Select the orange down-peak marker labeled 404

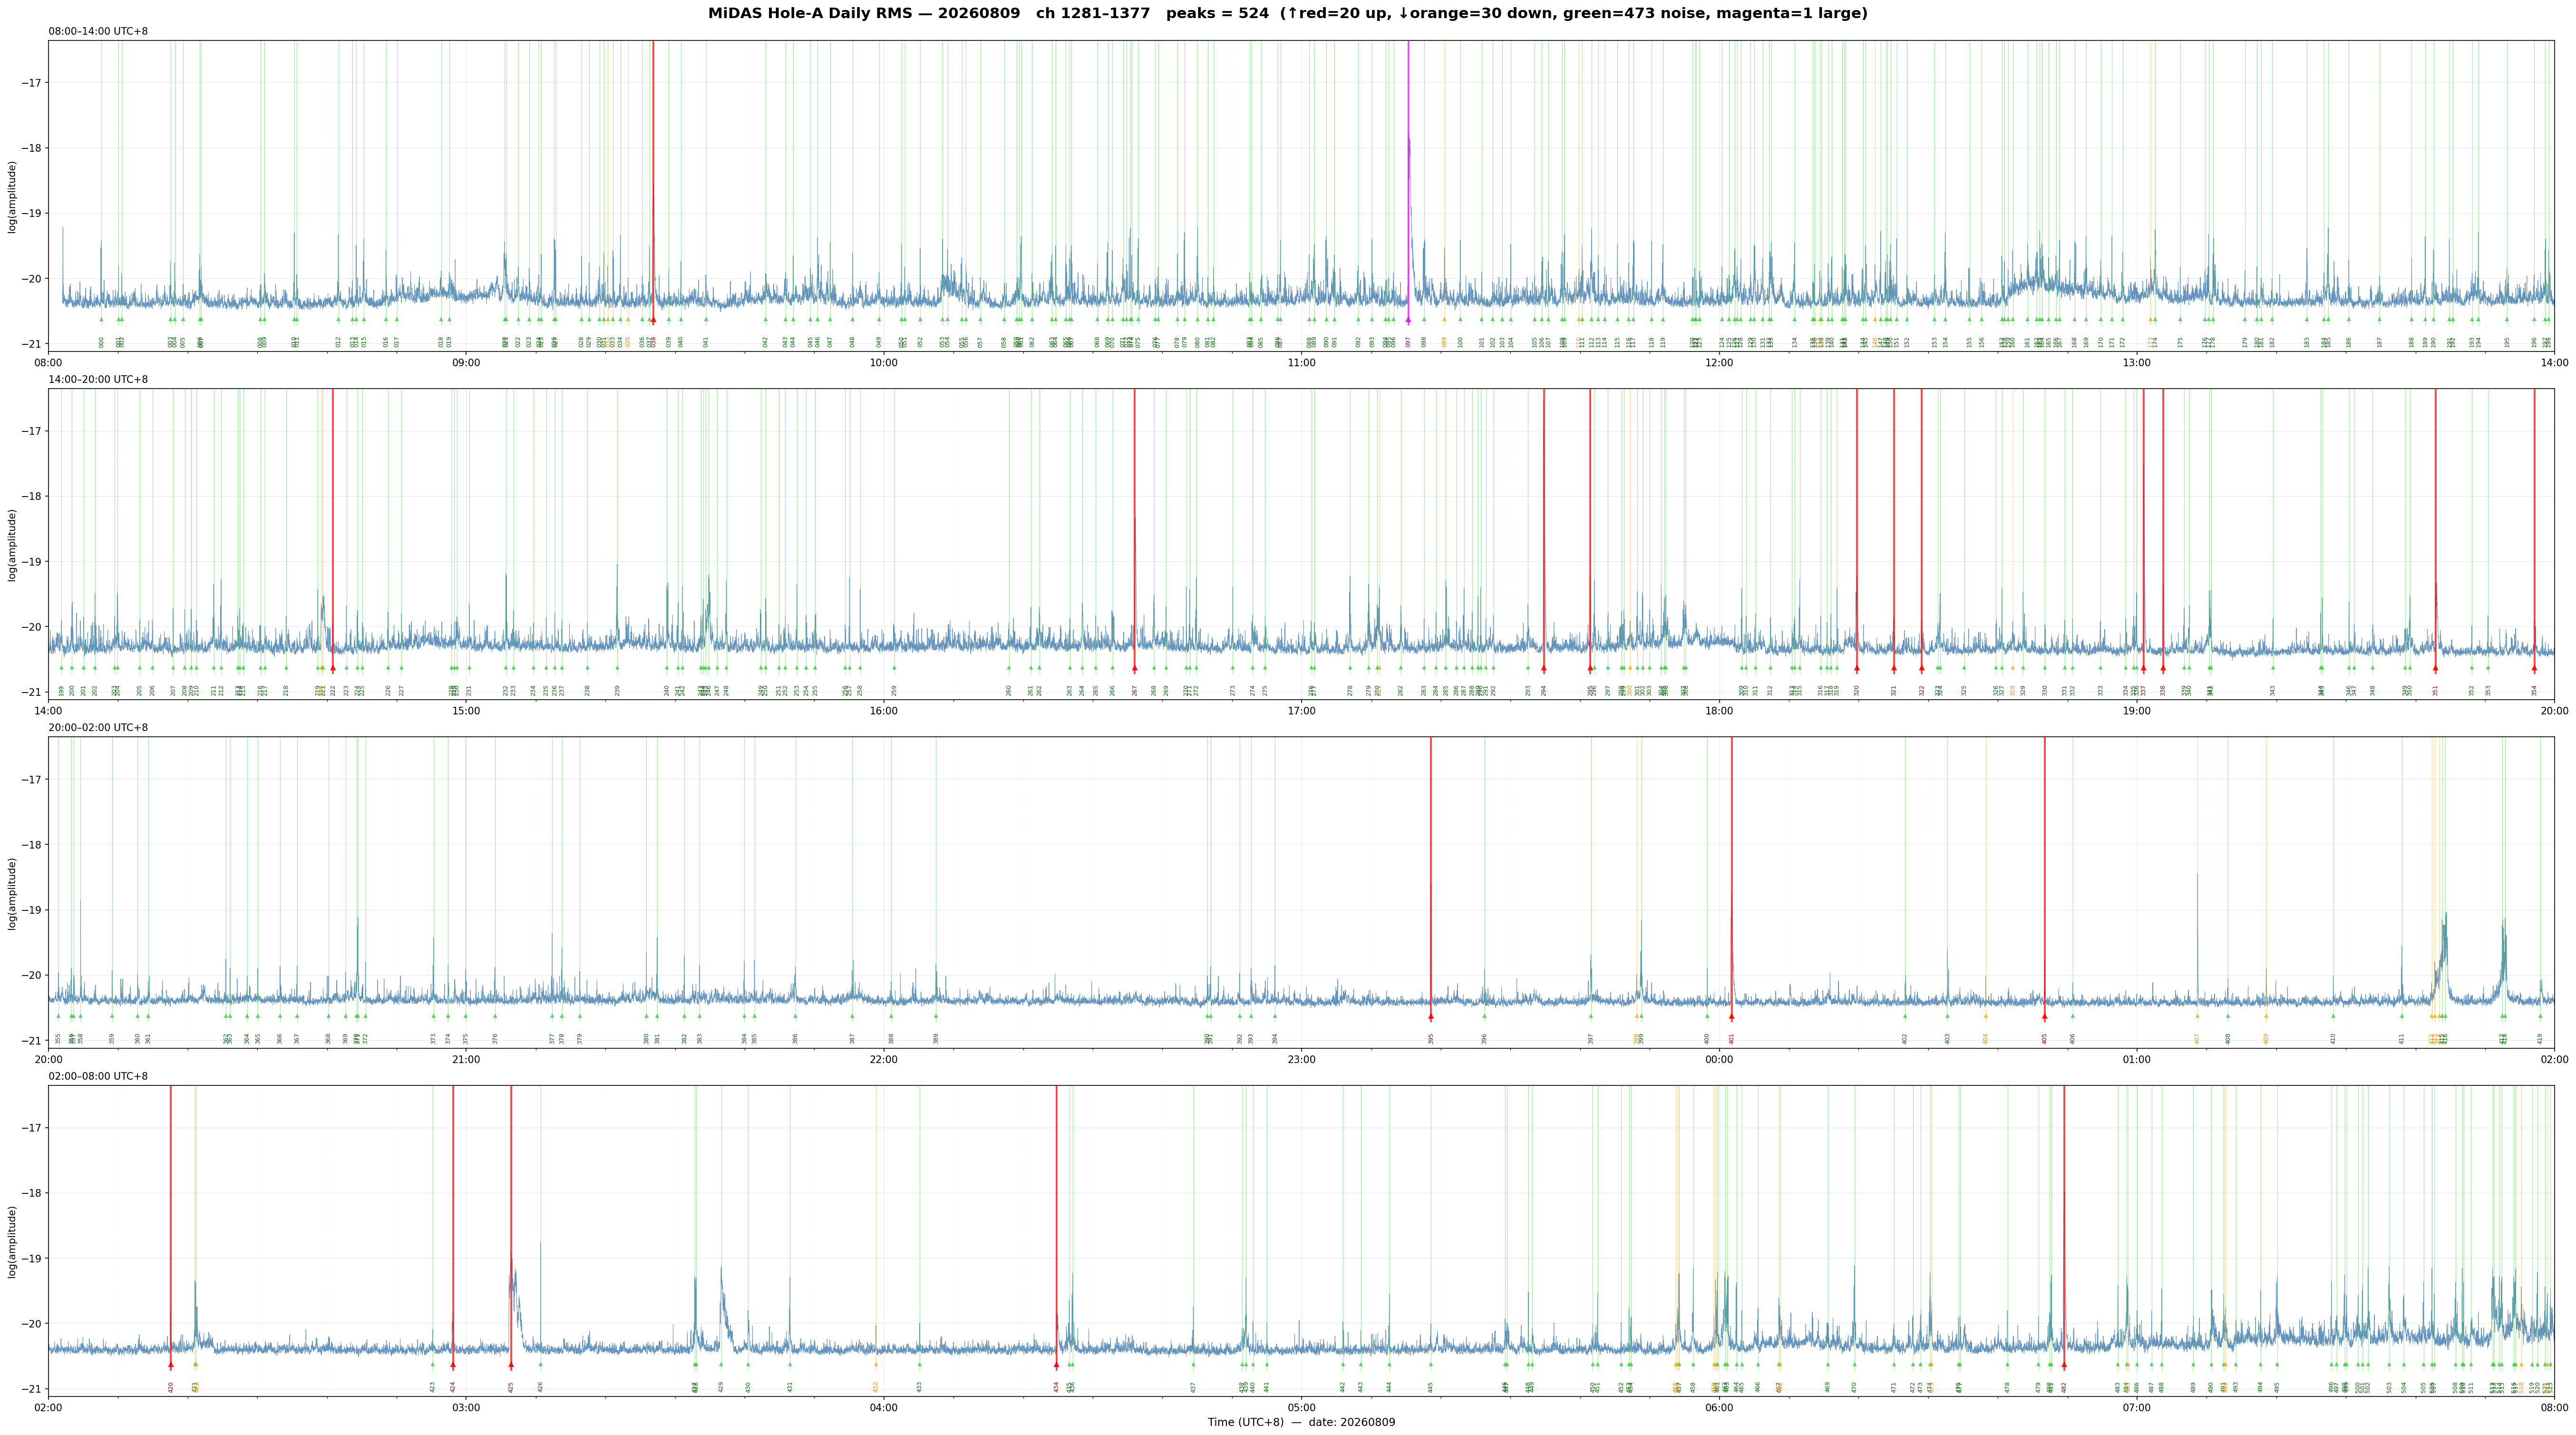pyautogui.click(x=1986, y=1017)
